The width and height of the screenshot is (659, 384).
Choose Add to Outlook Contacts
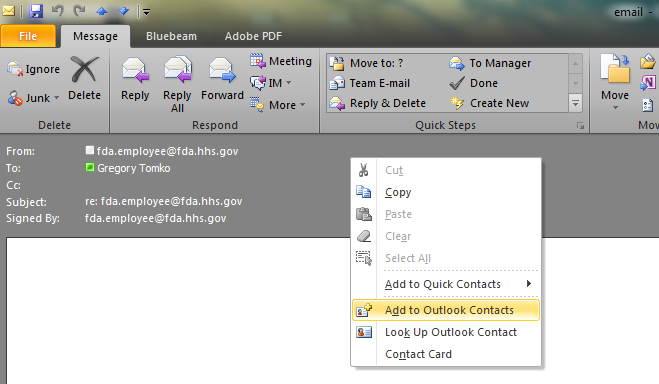pos(446,310)
